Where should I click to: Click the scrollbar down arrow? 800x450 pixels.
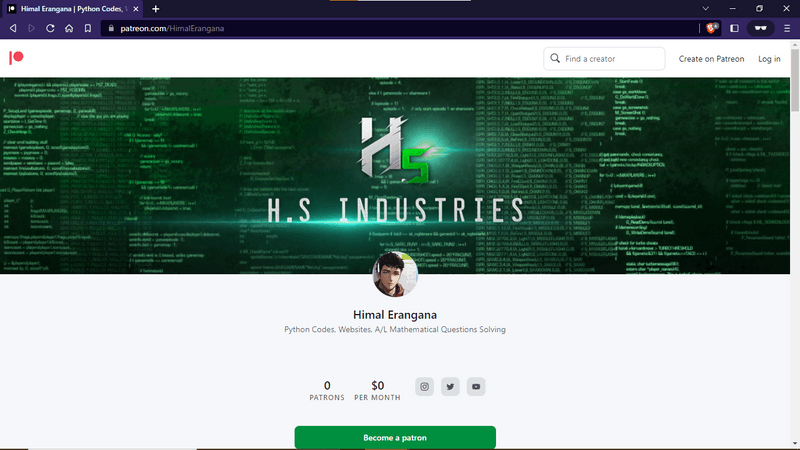pos(795,445)
